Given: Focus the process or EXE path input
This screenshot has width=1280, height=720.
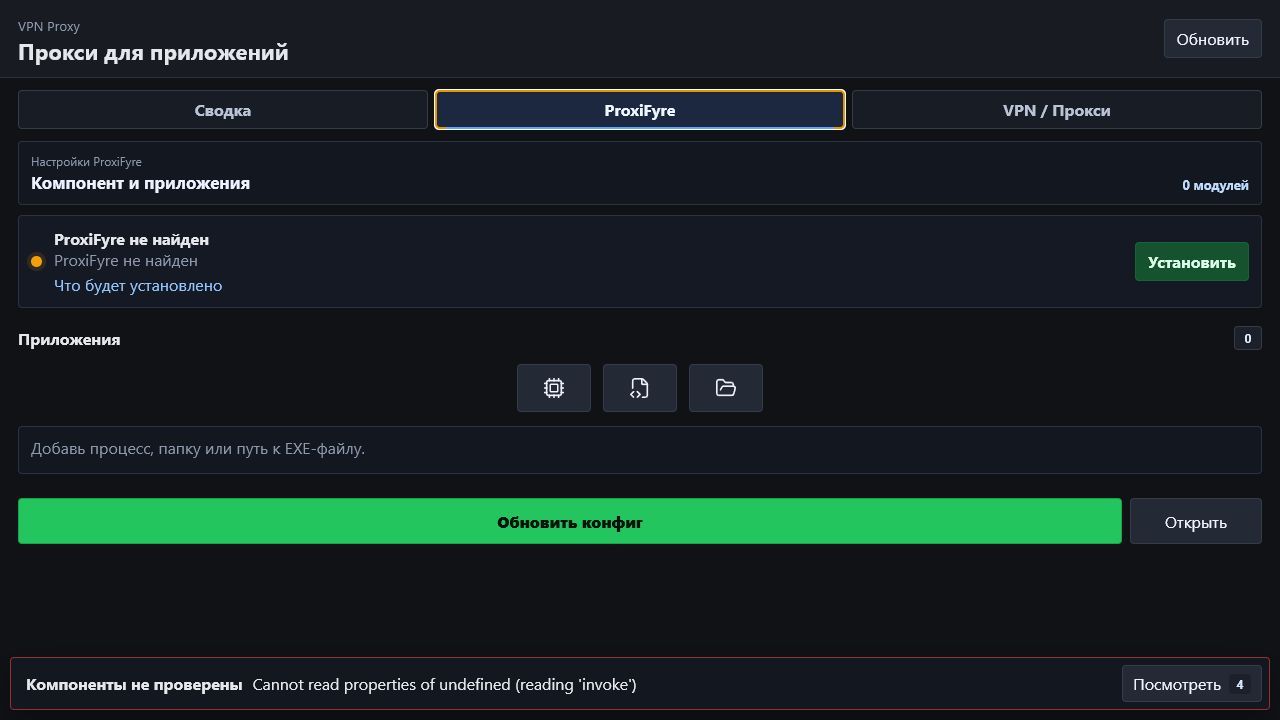Looking at the screenshot, I should tap(640, 450).
